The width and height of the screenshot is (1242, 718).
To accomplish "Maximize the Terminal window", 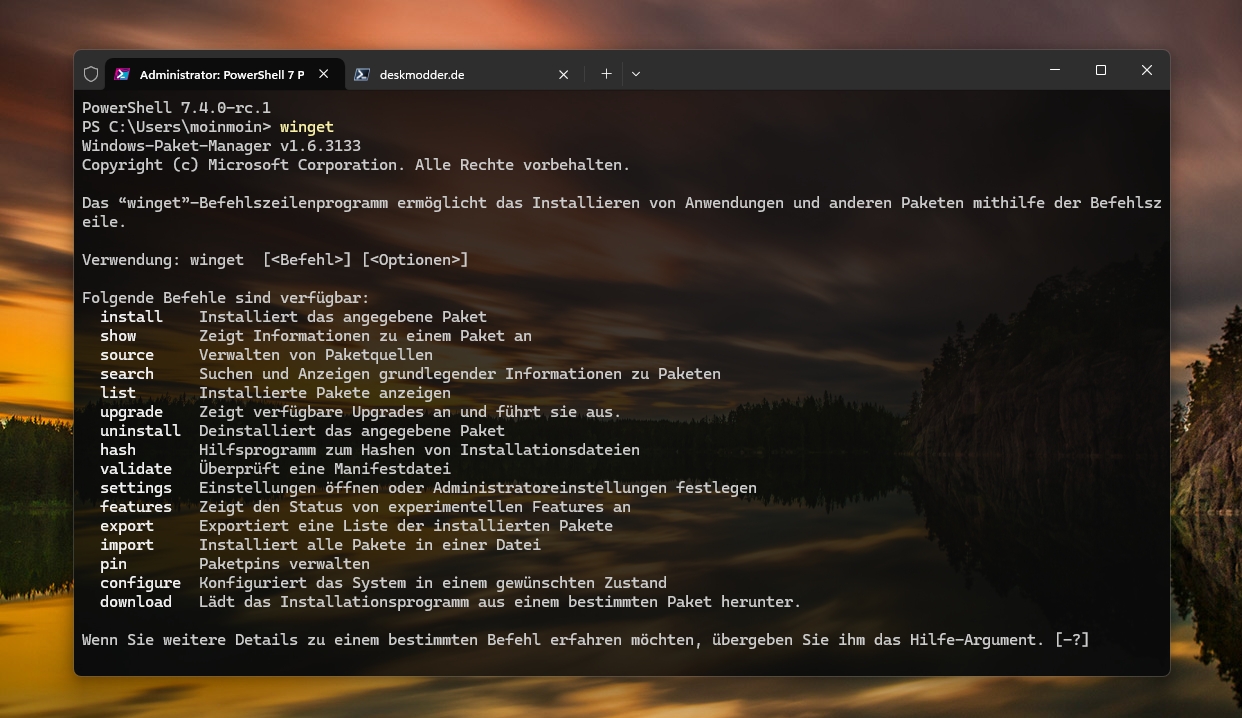I will click(1101, 70).
